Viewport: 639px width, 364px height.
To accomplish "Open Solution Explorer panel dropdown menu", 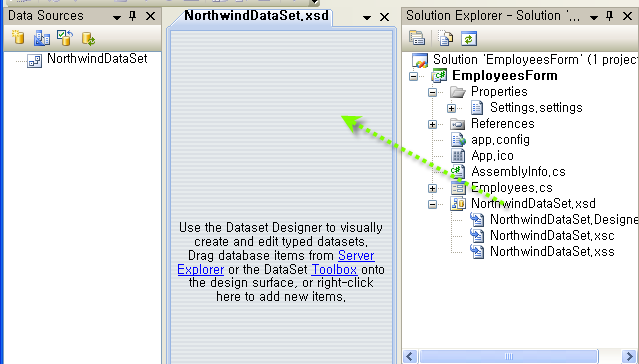I will pos(594,17).
